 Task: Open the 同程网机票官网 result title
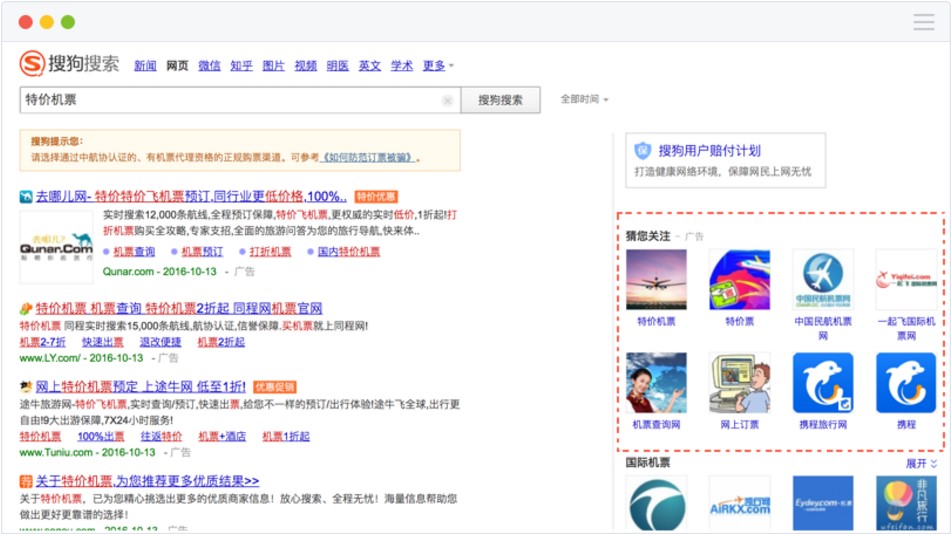tap(179, 309)
